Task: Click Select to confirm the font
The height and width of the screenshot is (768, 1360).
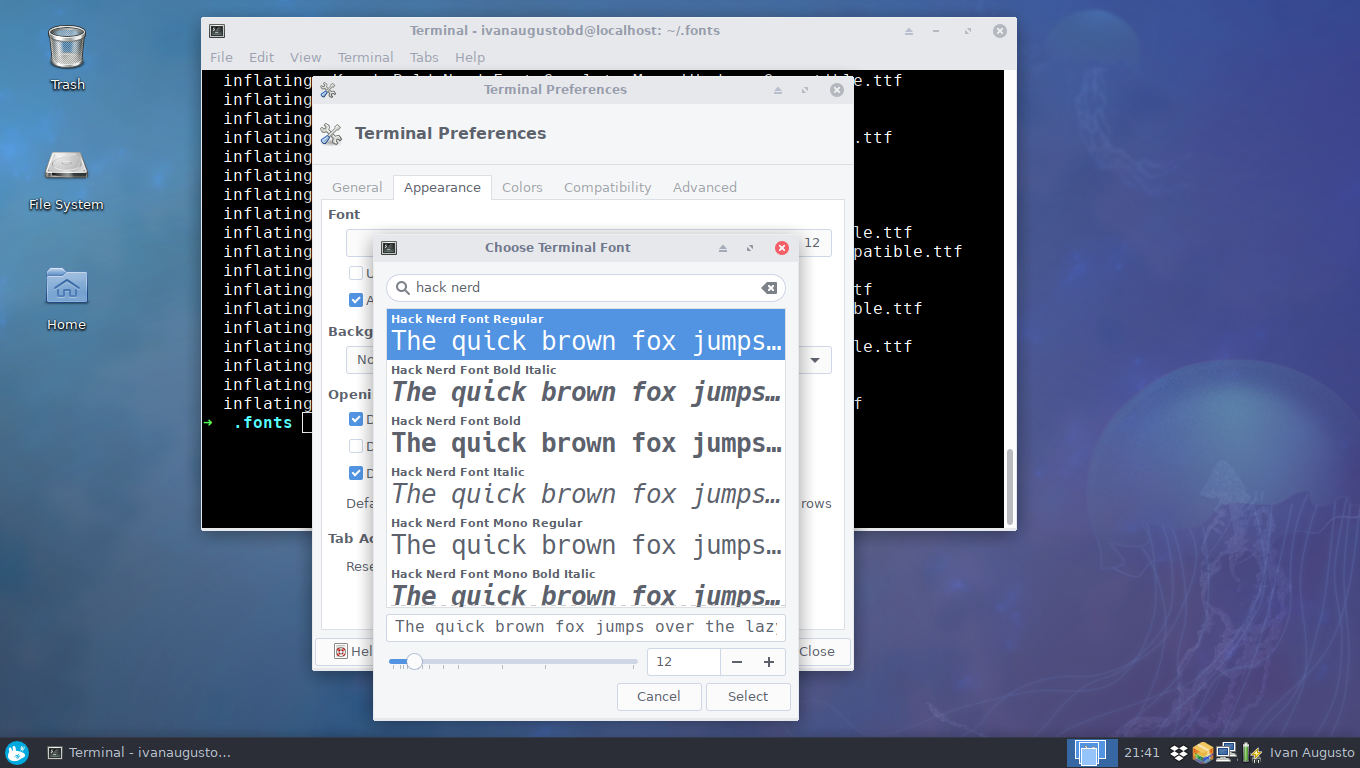Action: click(x=748, y=697)
